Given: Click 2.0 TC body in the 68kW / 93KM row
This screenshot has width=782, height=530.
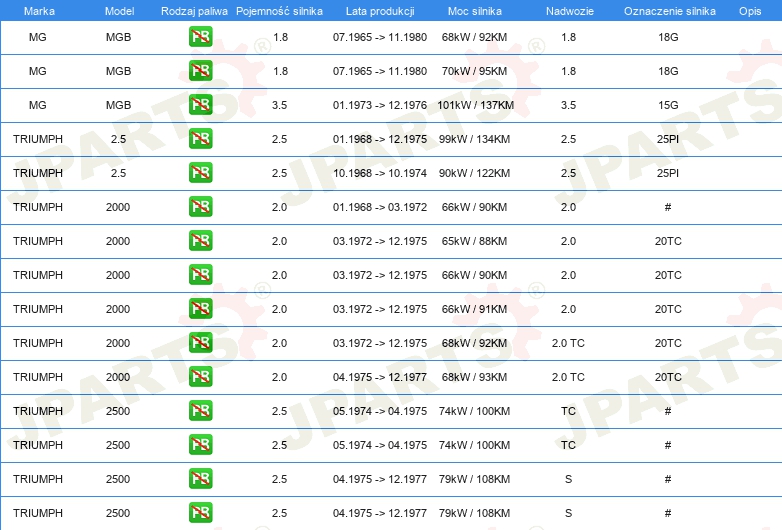Looking at the screenshot, I should [568, 377].
